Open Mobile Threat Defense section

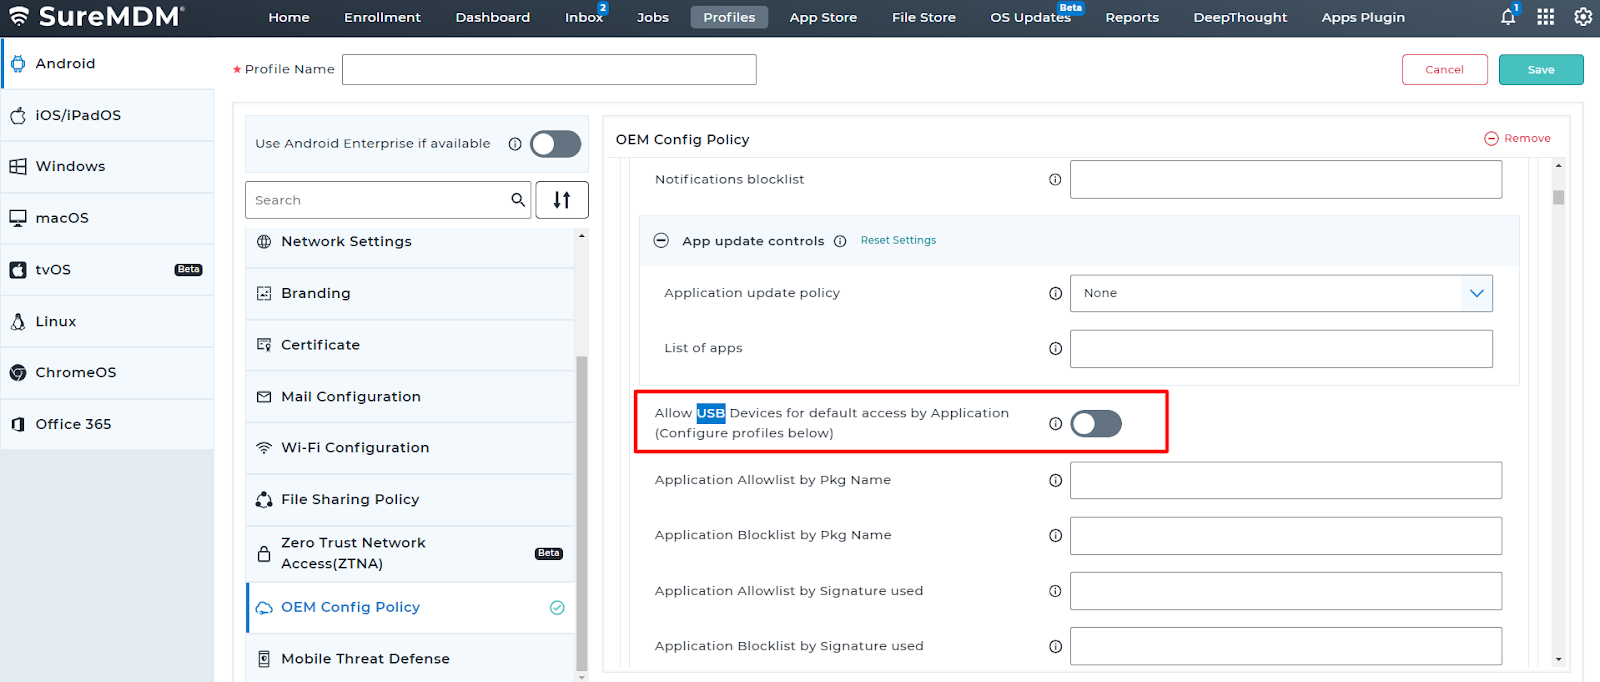click(x=410, y=659)
